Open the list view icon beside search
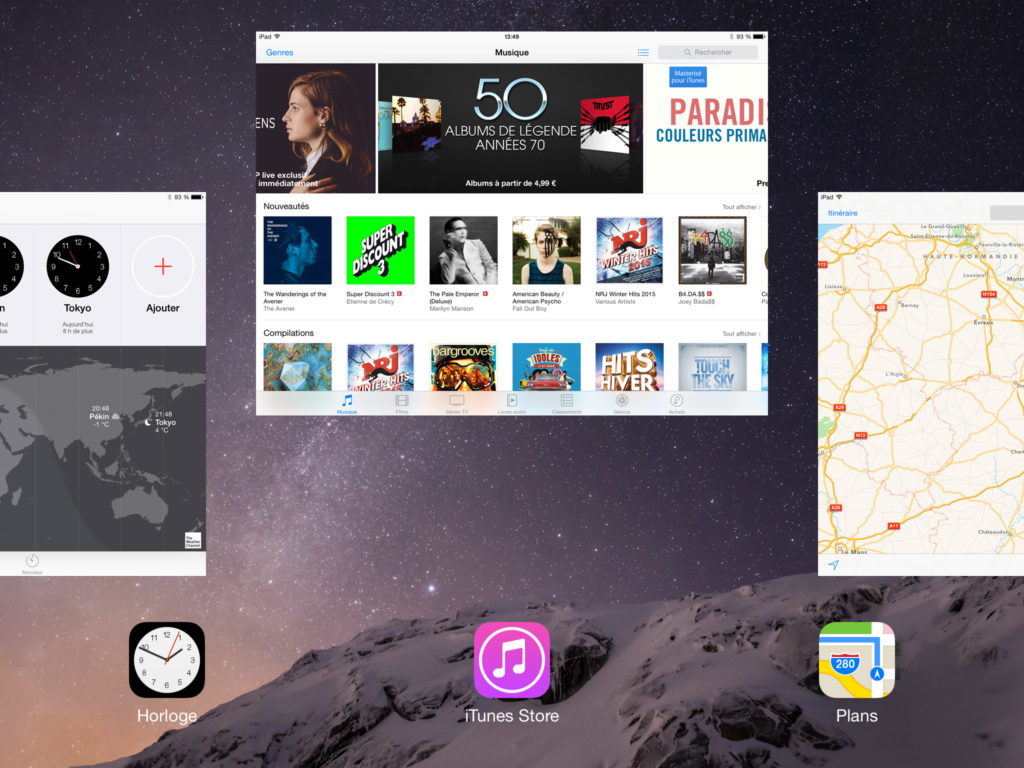This screenshot has height=768, width=1024. [x=643, y=52]
